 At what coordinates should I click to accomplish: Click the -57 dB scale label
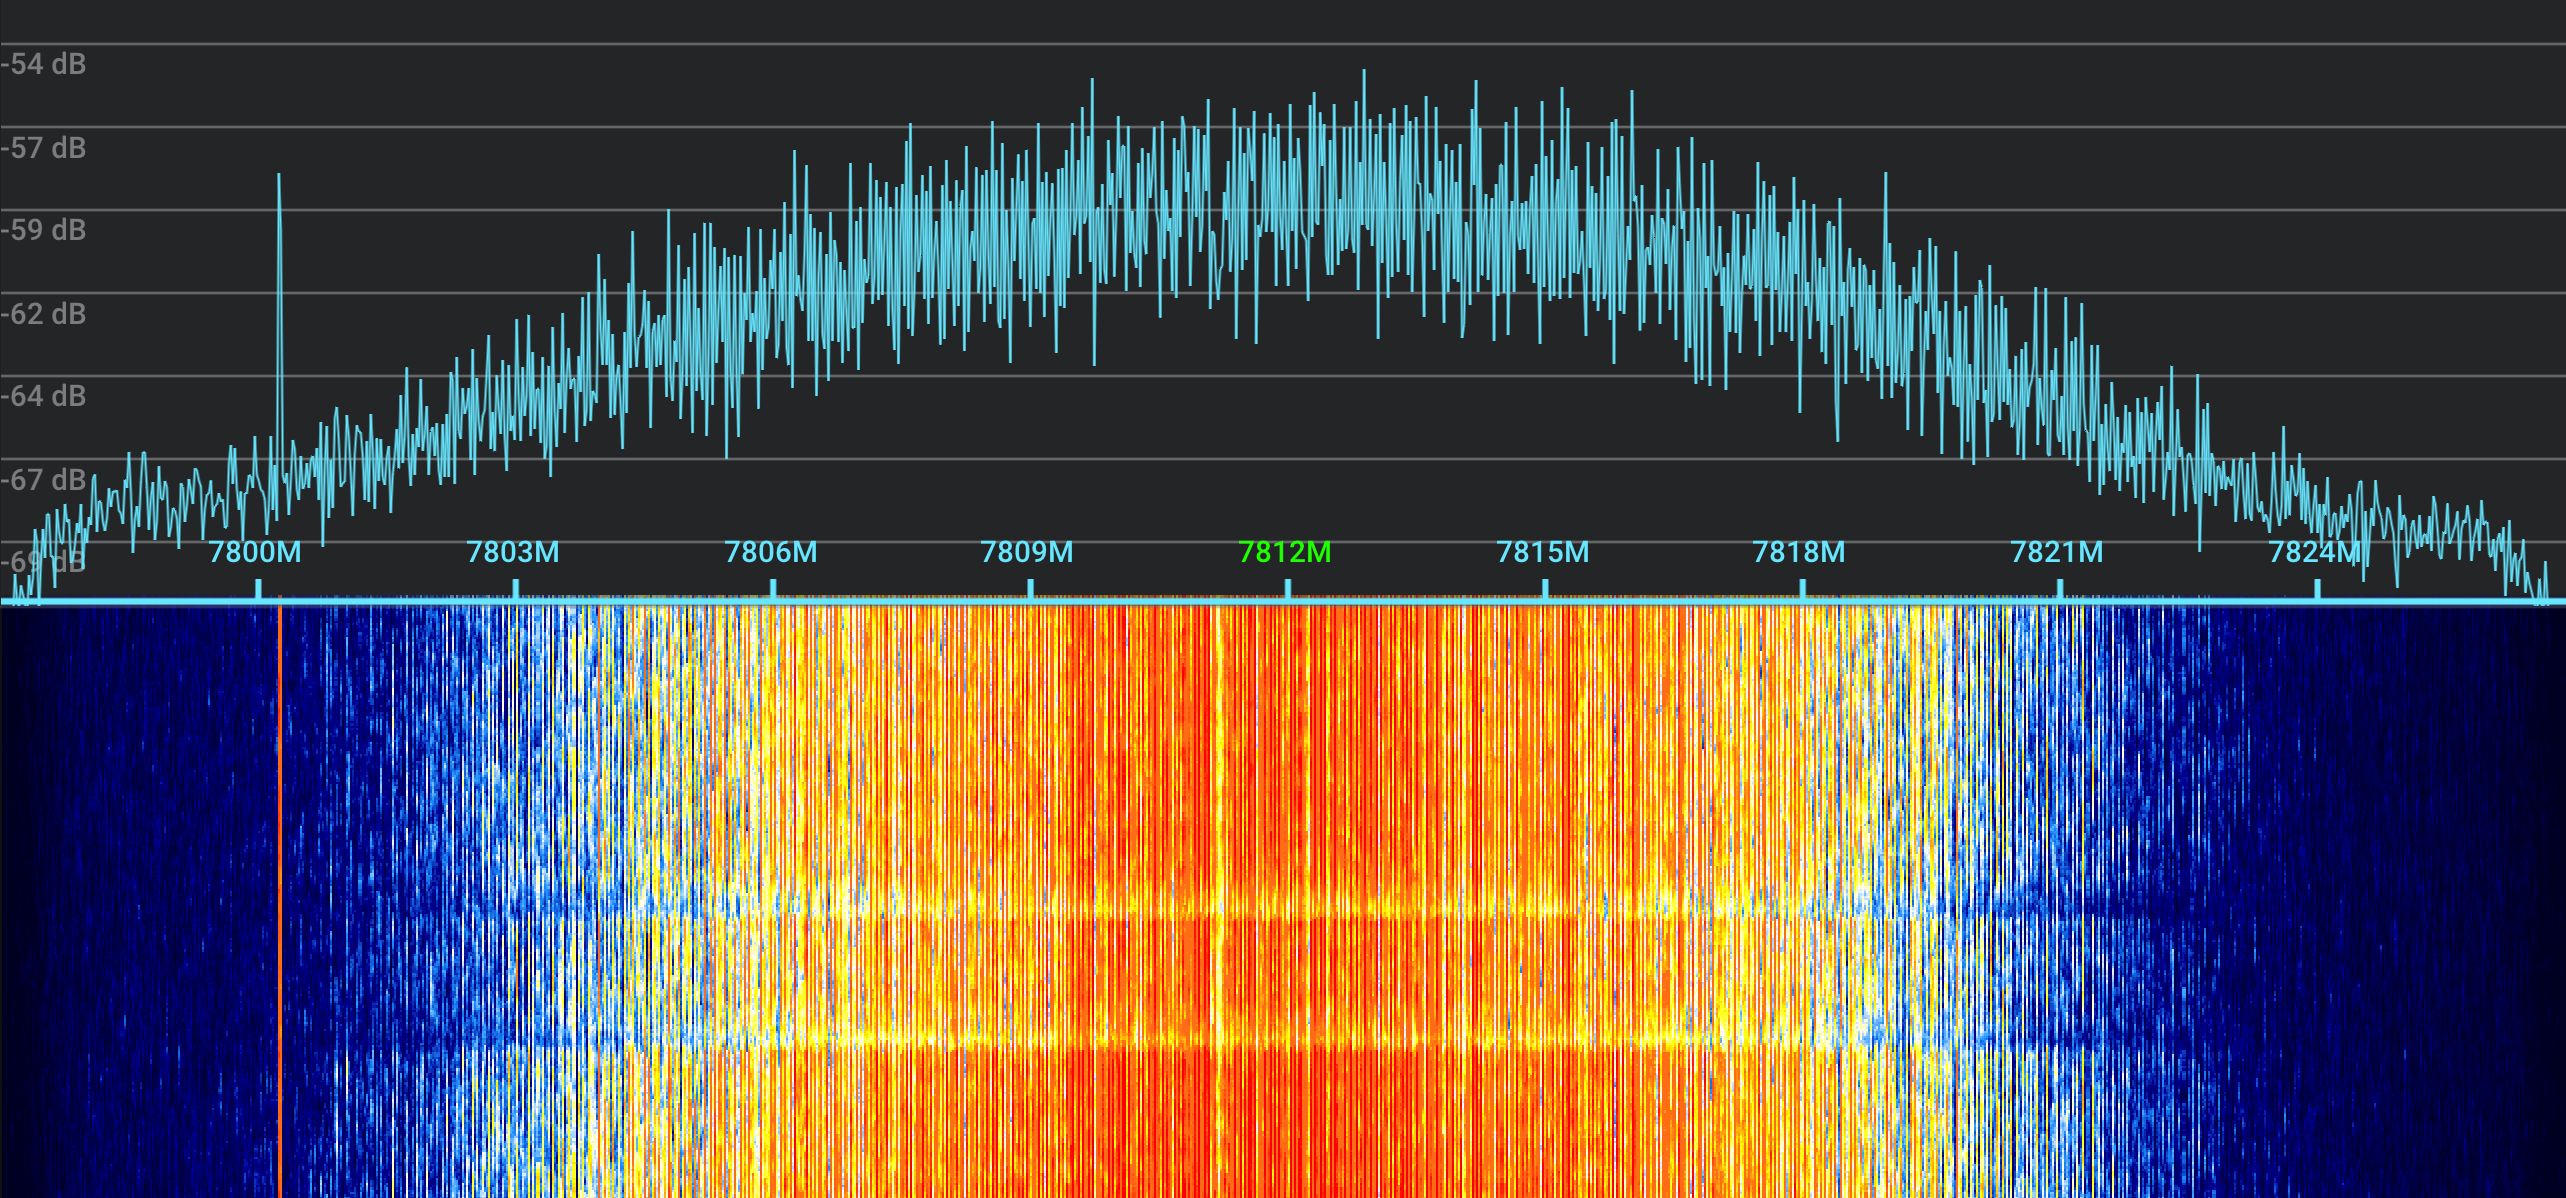pyautogui.click(x=44, y=148)
